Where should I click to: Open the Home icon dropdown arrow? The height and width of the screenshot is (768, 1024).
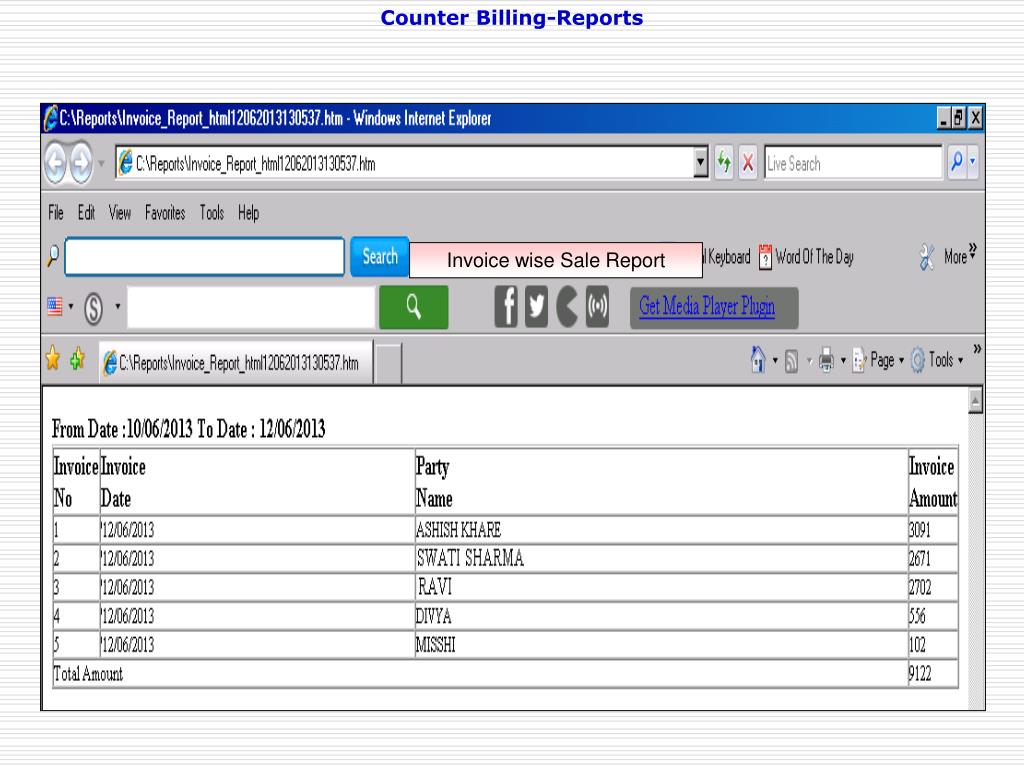[775, 360]
